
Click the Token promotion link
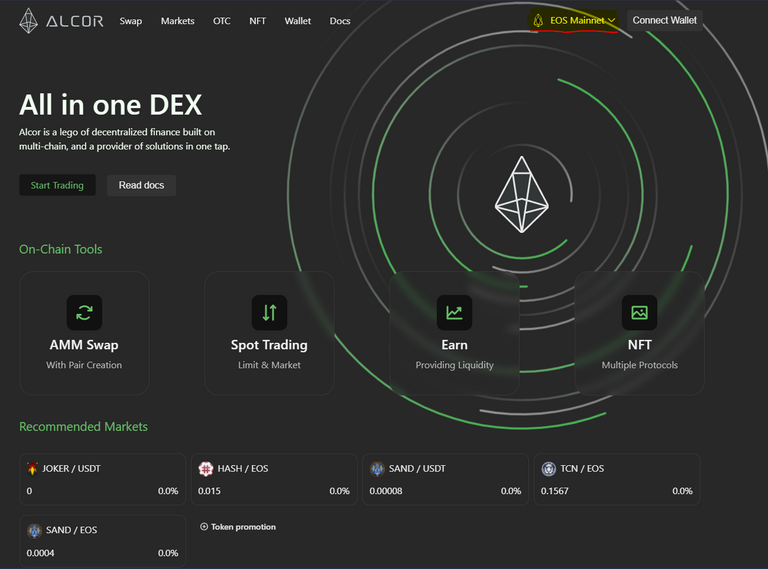(x=238, y=527)
